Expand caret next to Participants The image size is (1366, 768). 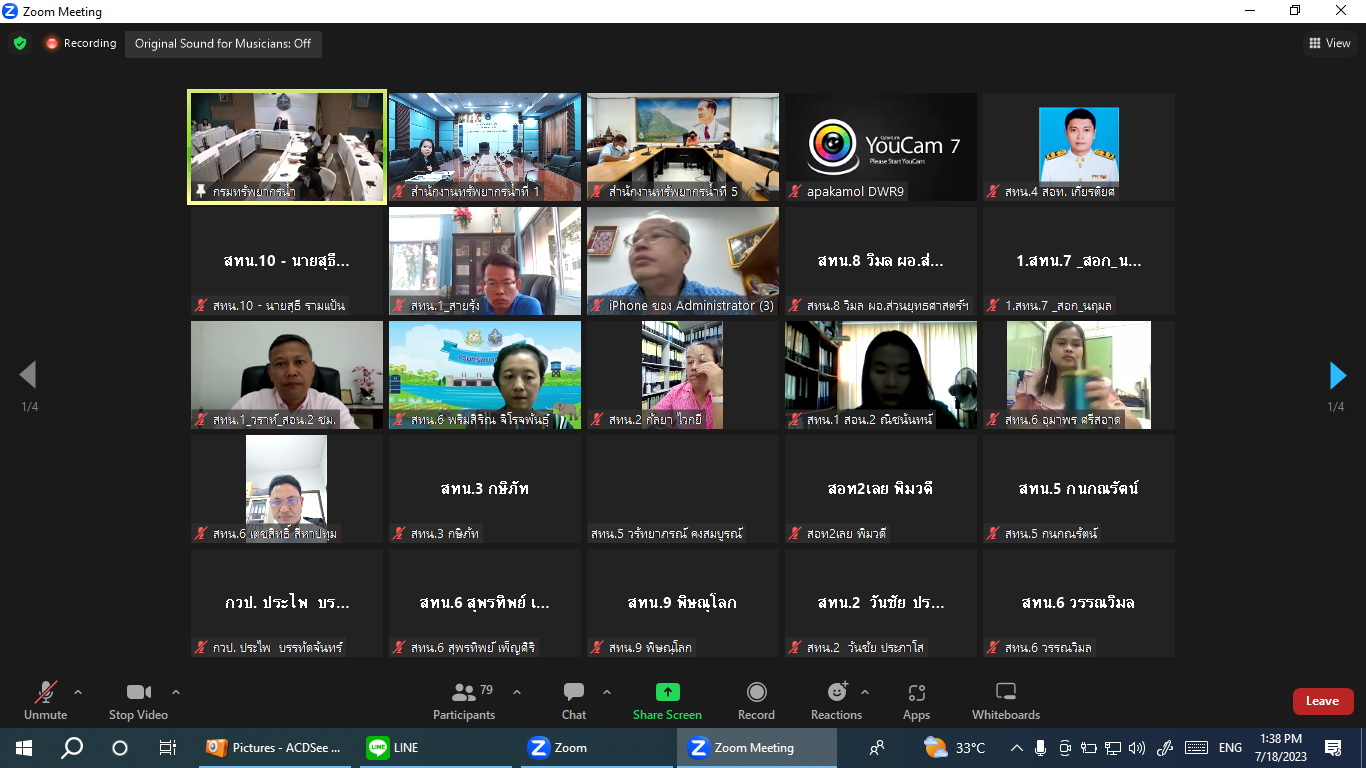pos(517,692)
